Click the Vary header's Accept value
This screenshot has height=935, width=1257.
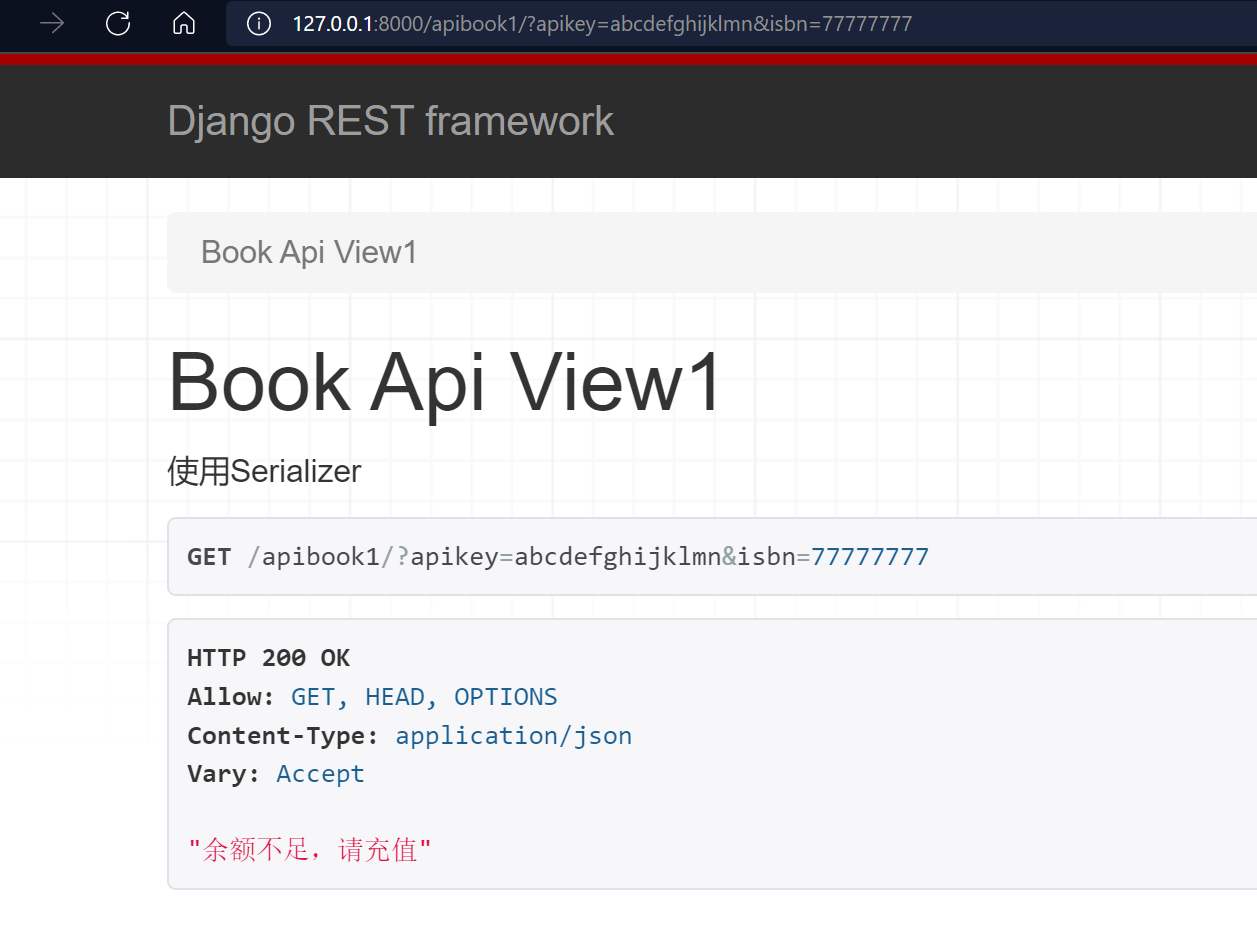click(320, 774)
